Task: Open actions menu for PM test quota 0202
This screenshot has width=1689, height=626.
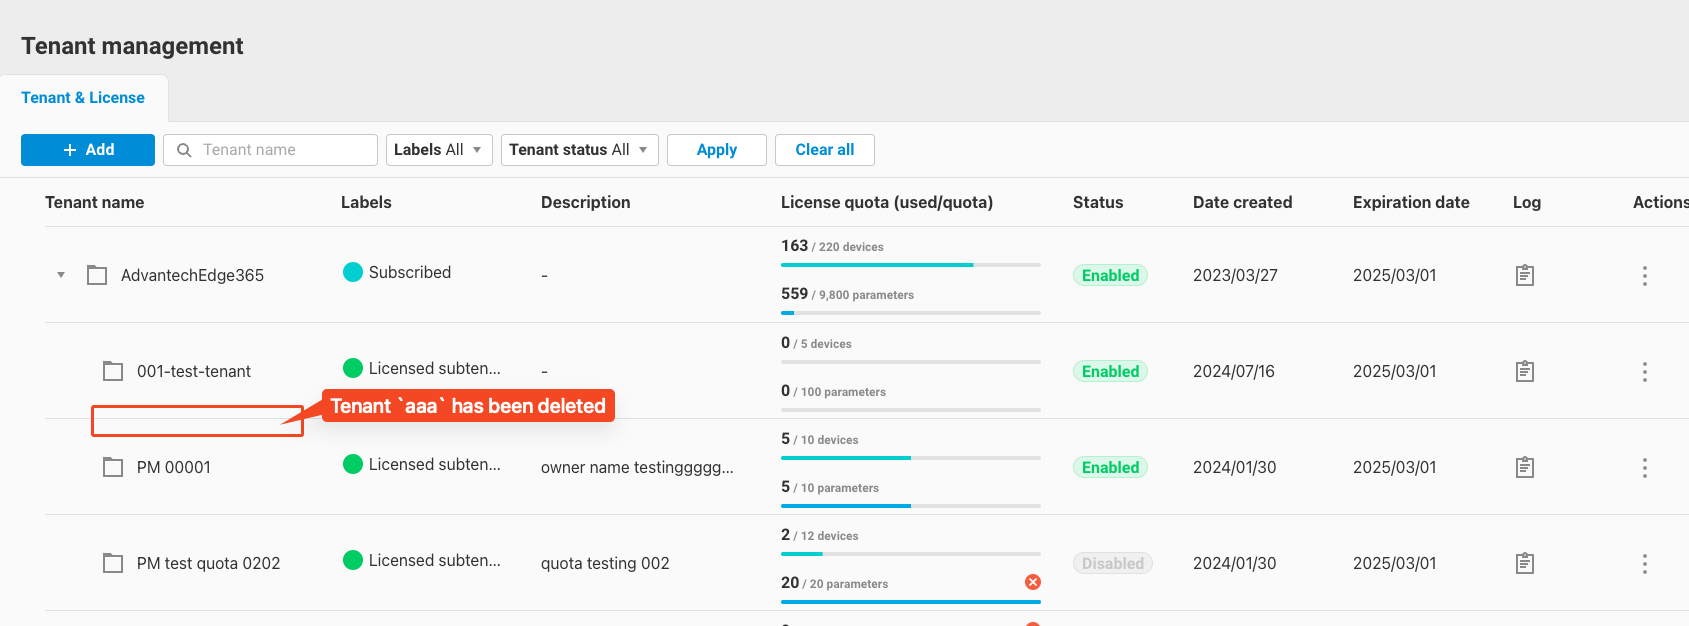Action: point(1644,564)
